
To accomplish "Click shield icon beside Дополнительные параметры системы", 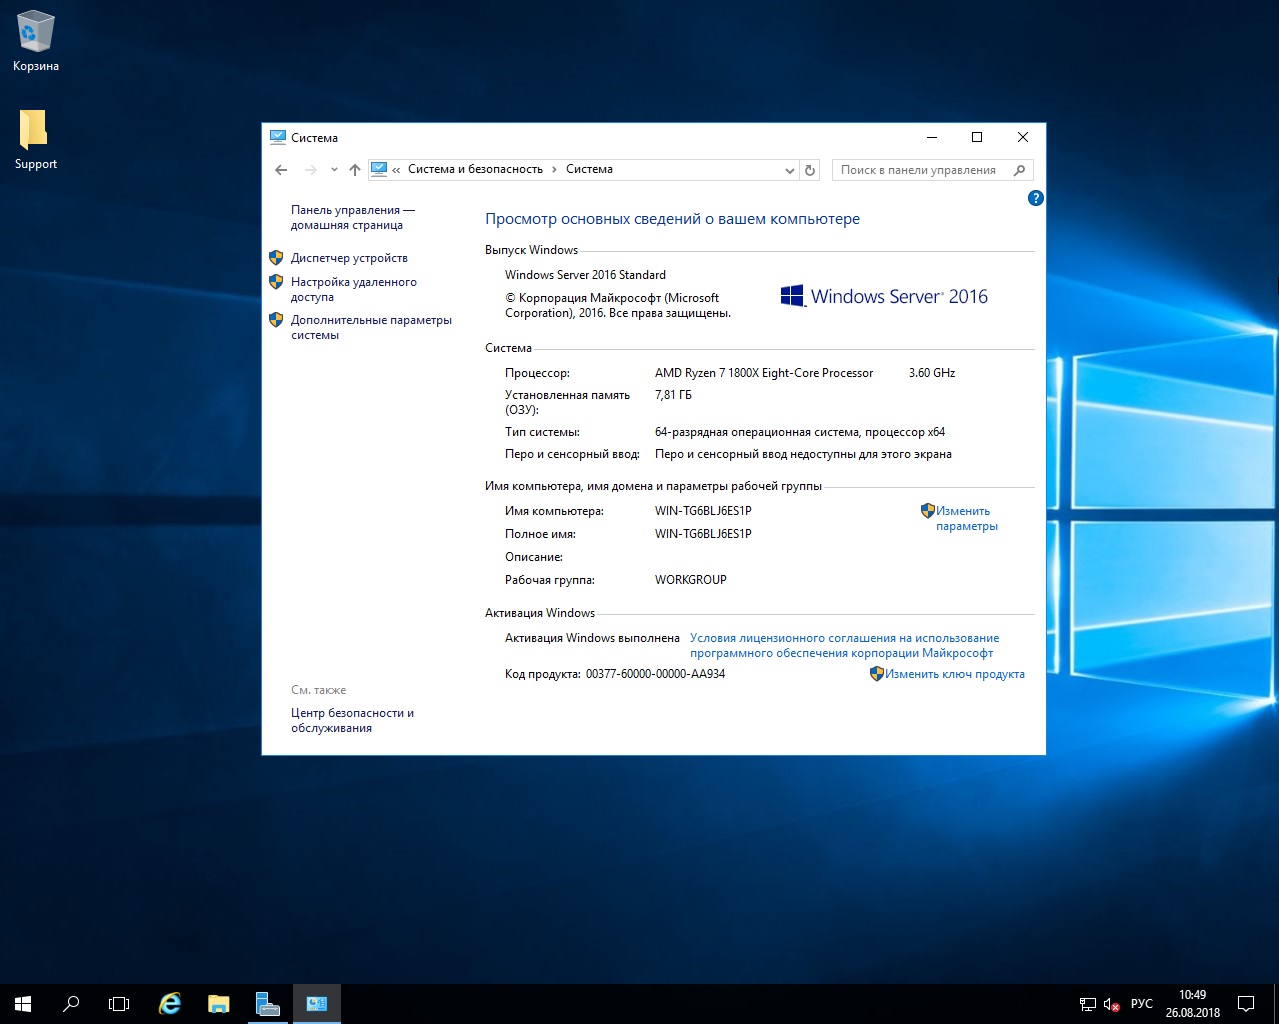I will (x=276, y=320).
